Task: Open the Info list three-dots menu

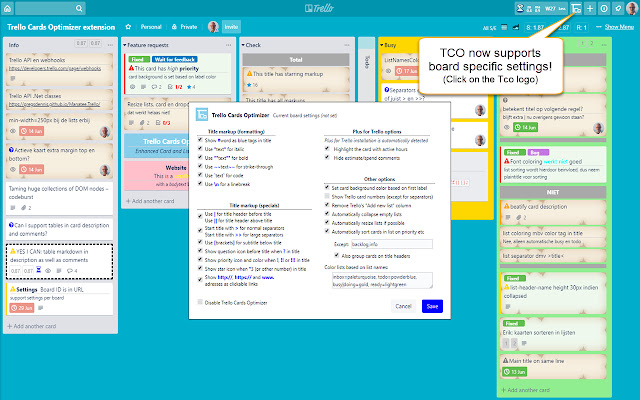Action: [110, 45]
